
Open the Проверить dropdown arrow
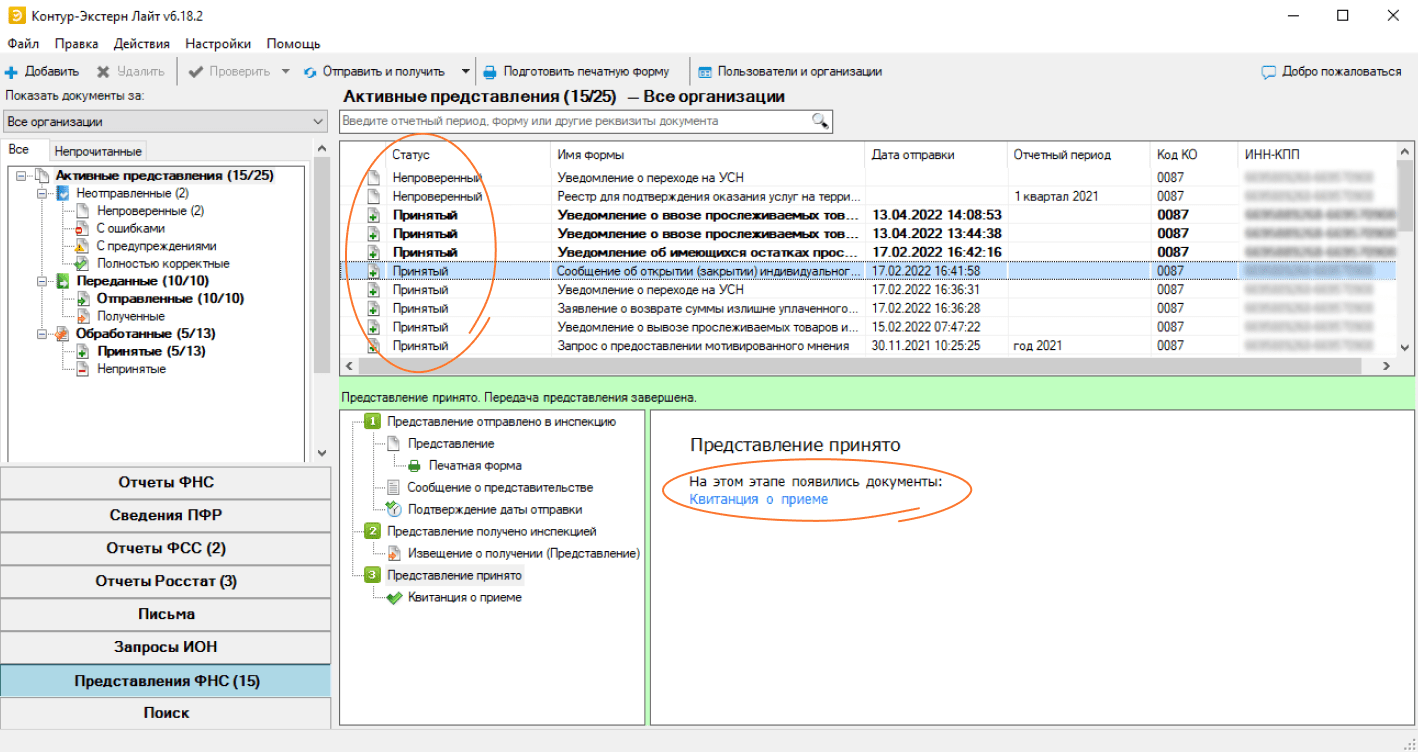[x=285, y=72]
